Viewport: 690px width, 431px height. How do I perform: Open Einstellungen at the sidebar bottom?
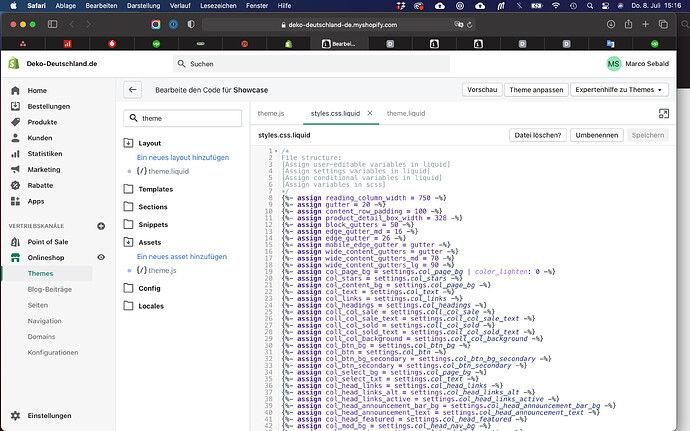(x=49, y=416)
